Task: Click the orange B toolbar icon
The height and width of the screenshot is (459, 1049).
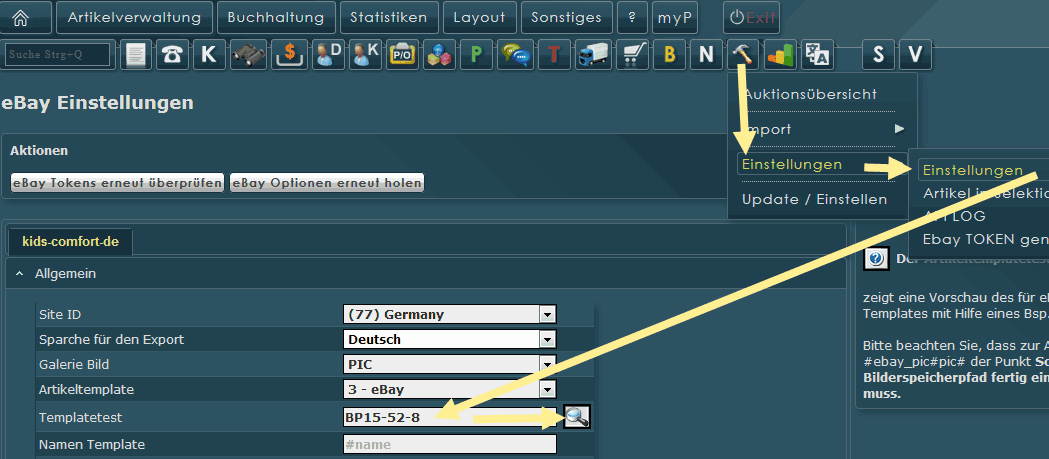Action: coord(670,55)
